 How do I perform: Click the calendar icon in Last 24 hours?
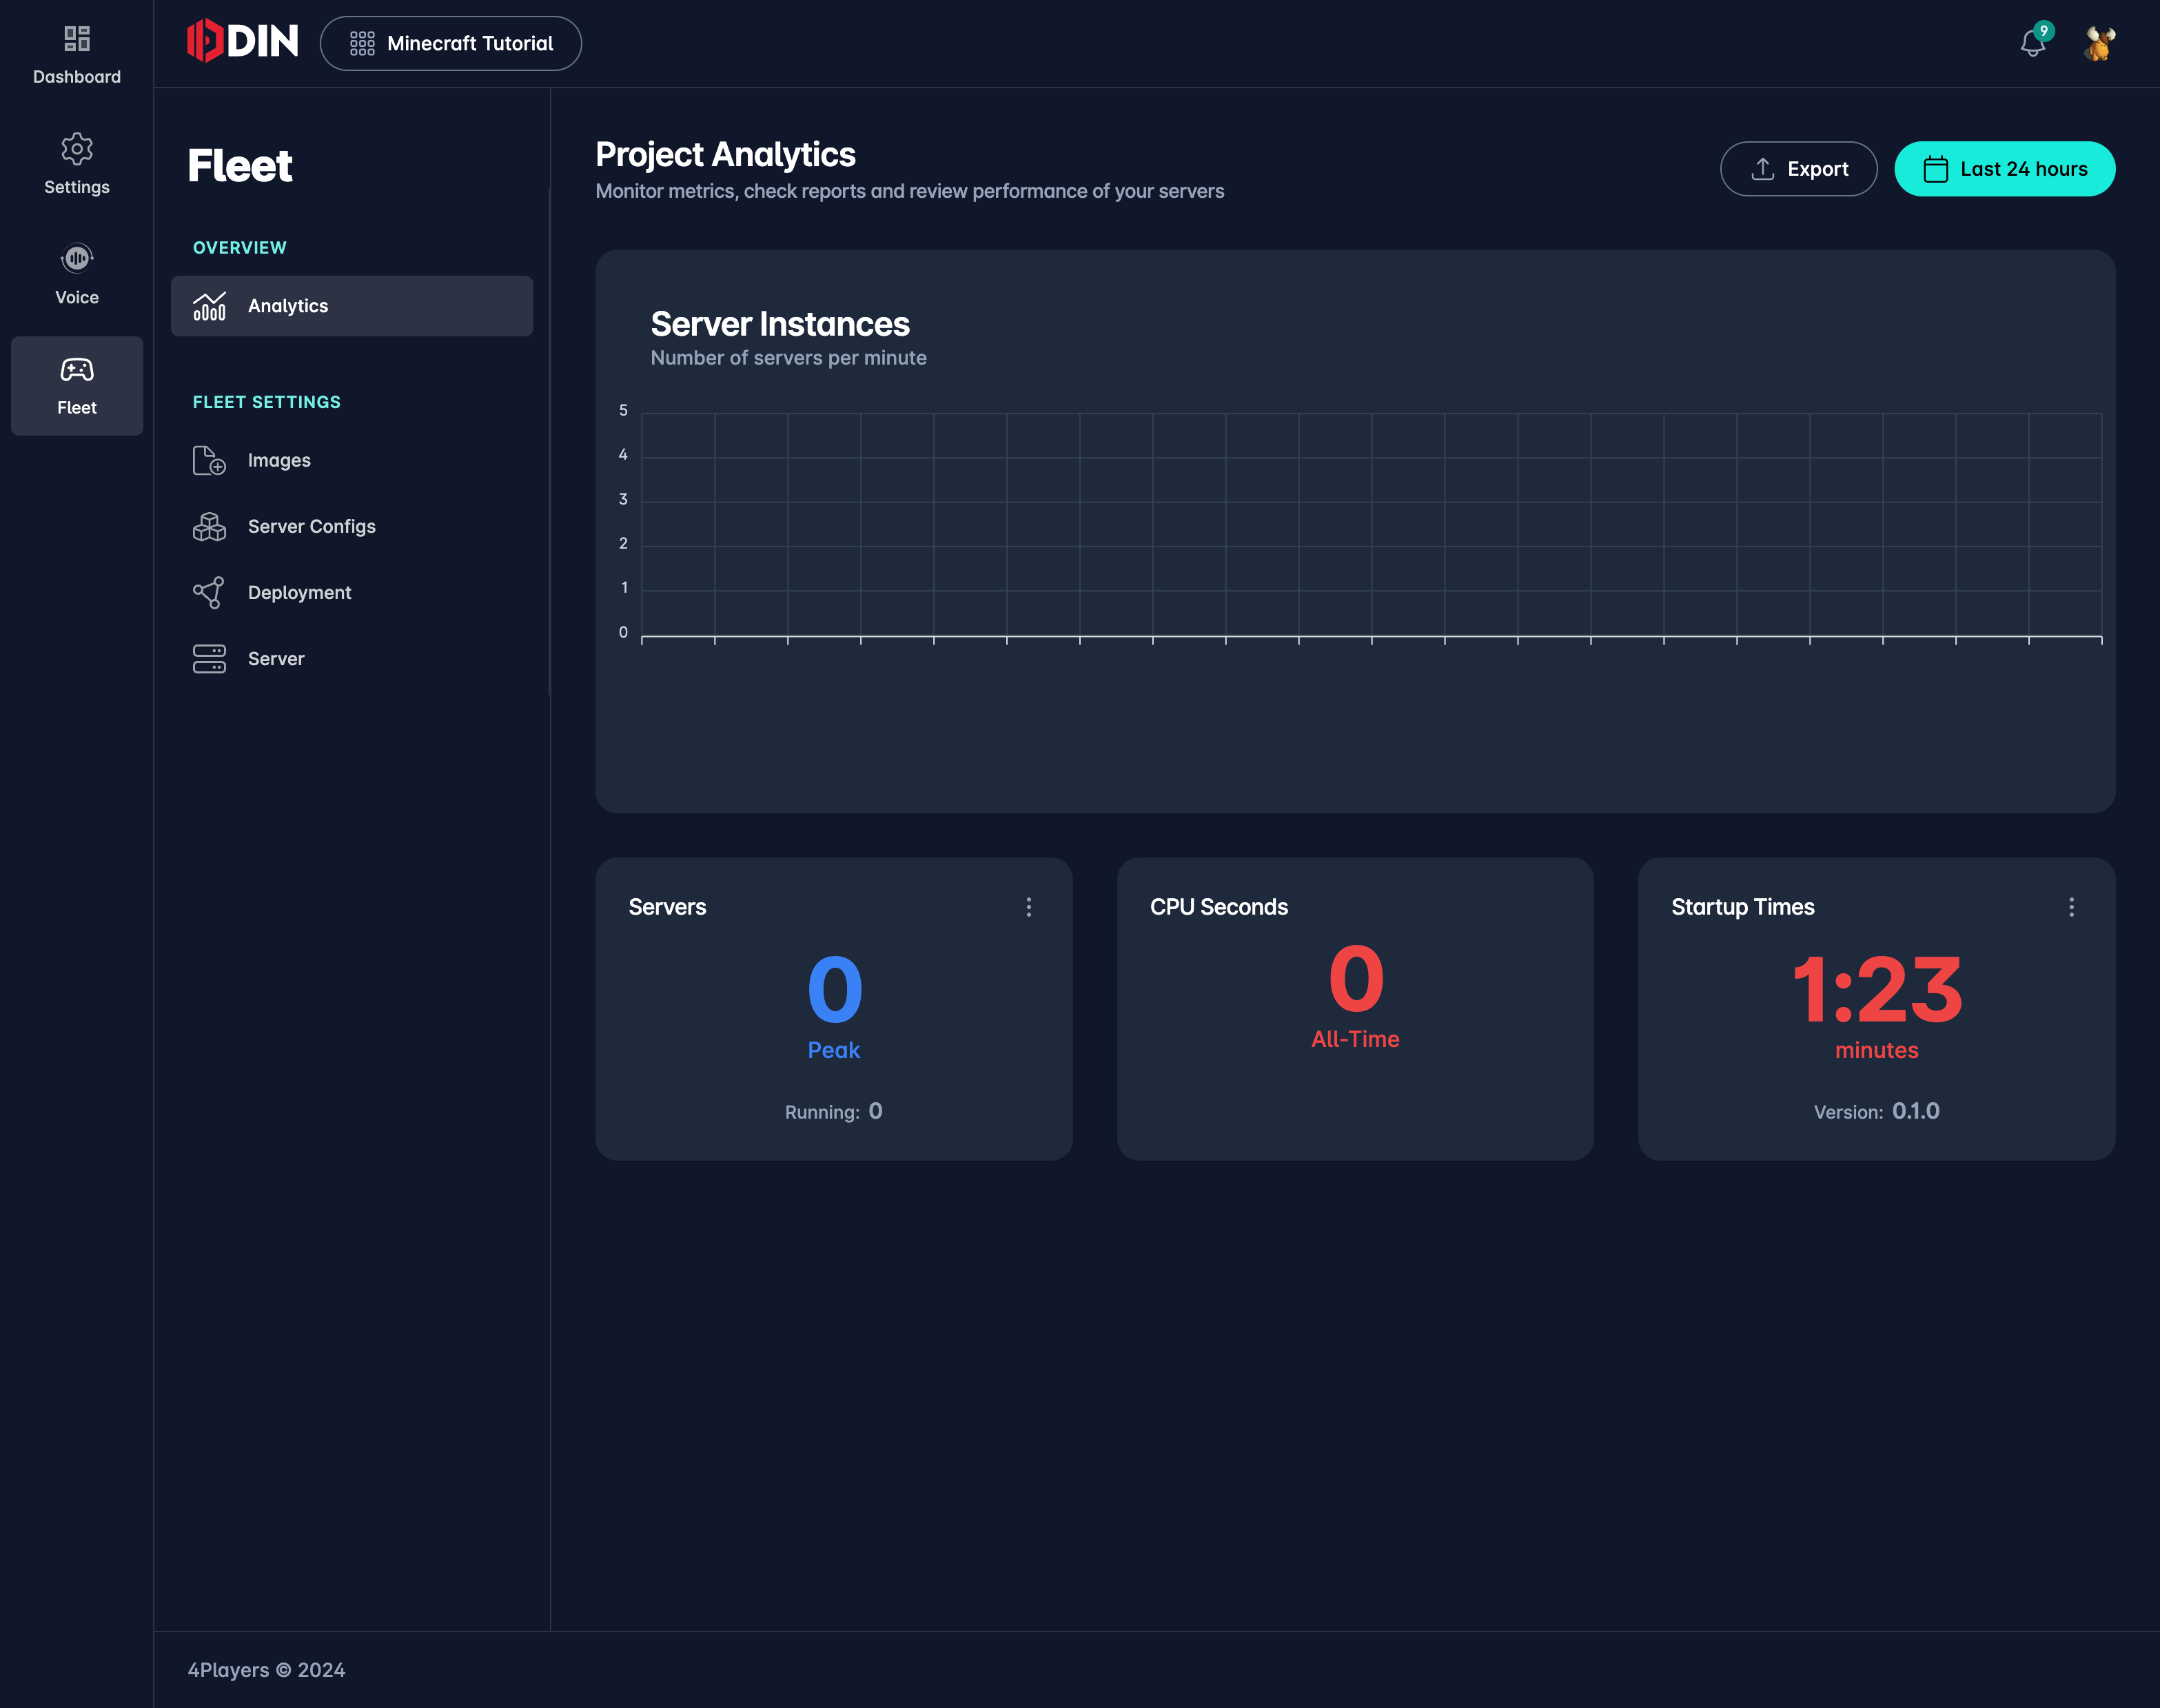(1936, 169)
